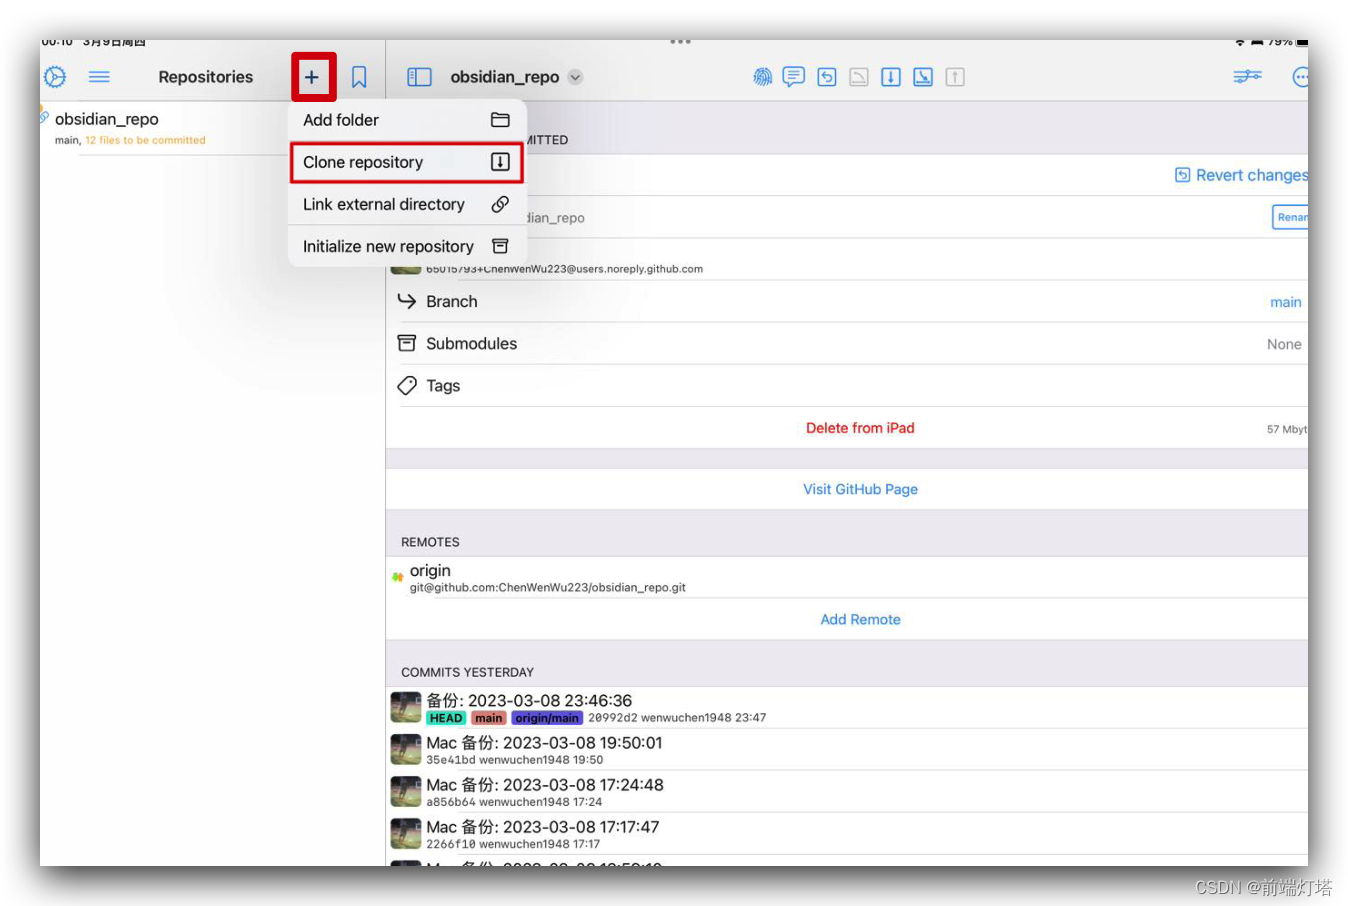The width and height of the screenshot is (1348, 906).
Task: Tap Add Remote
Action: [860, 620]
